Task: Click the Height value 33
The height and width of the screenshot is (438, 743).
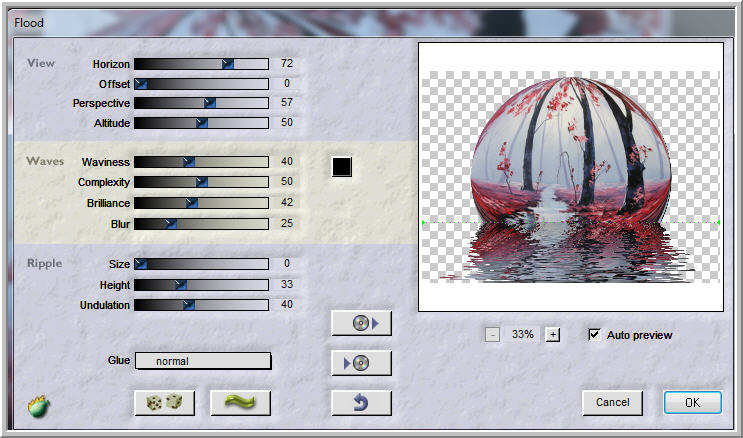Action: point(287,284)
